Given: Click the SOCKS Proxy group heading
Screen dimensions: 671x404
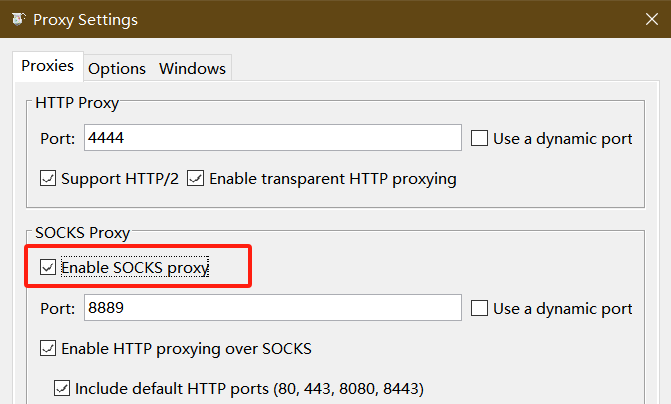Looking at the screenshot, I should 83,233.
